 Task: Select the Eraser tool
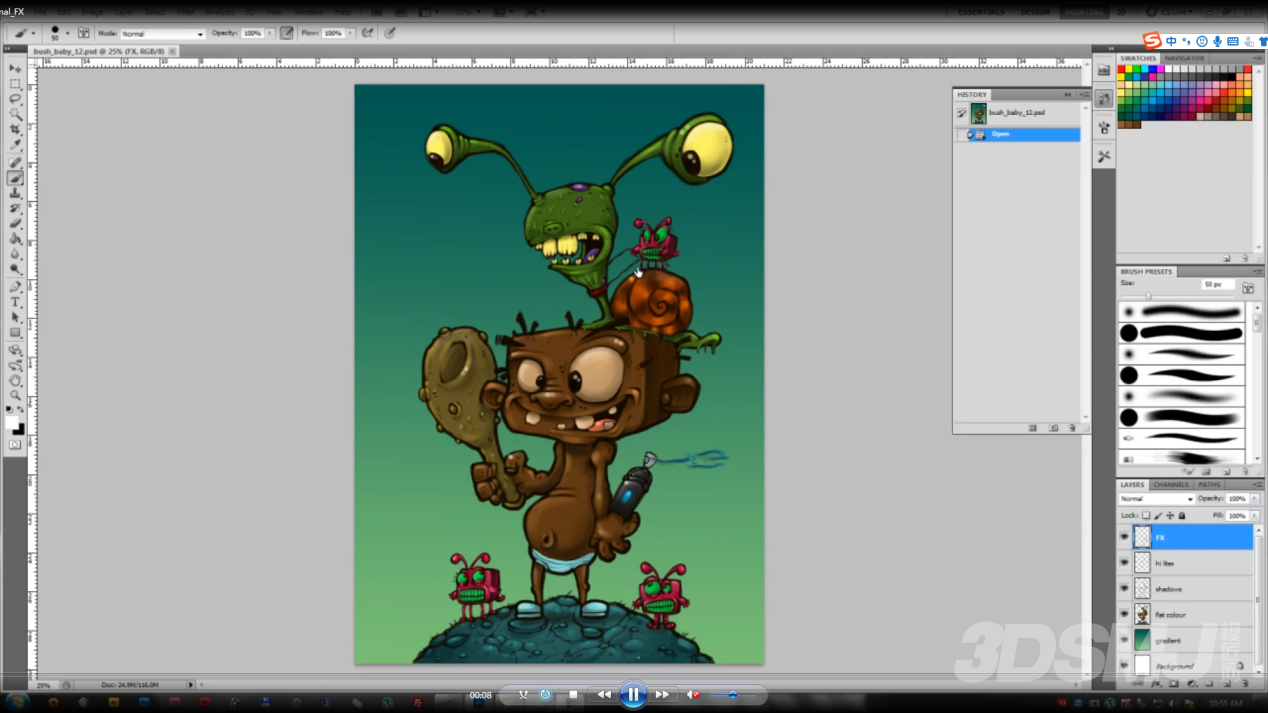click(x=15, y=223)
